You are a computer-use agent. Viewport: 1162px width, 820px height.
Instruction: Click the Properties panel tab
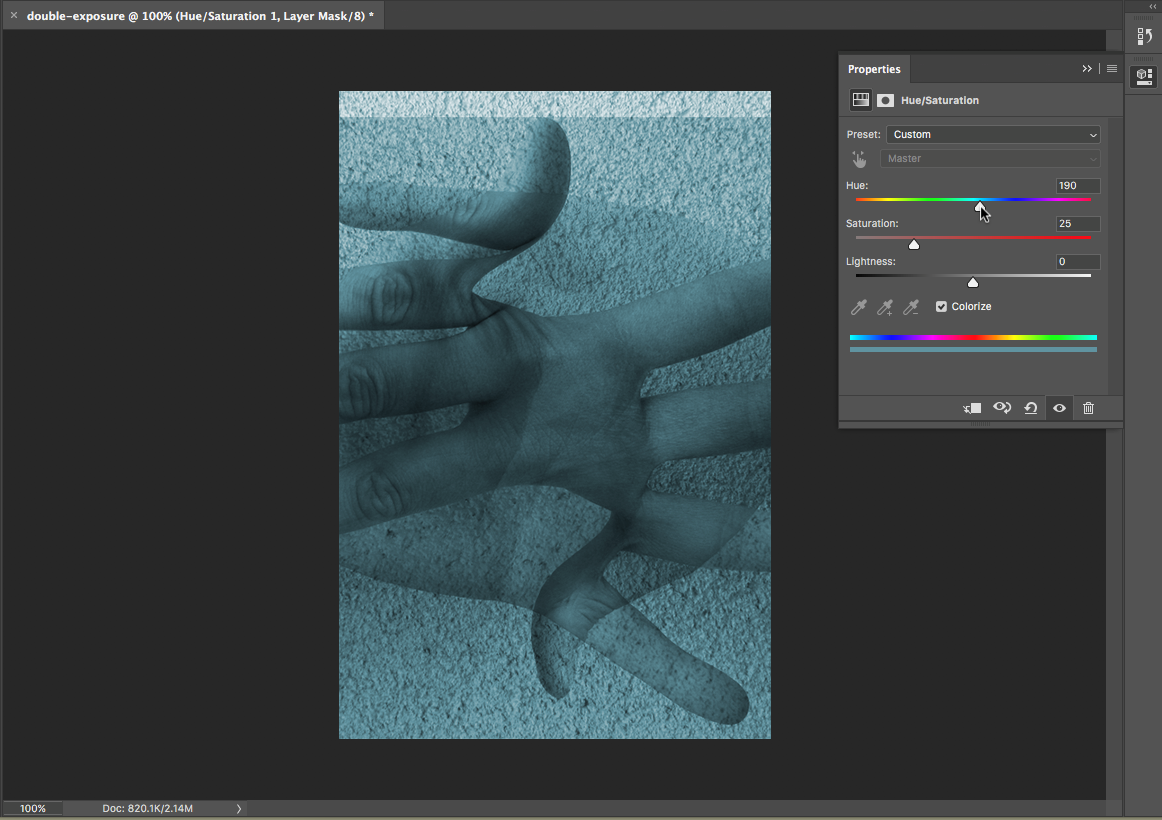pyautogui.click(x=874, y=69)
